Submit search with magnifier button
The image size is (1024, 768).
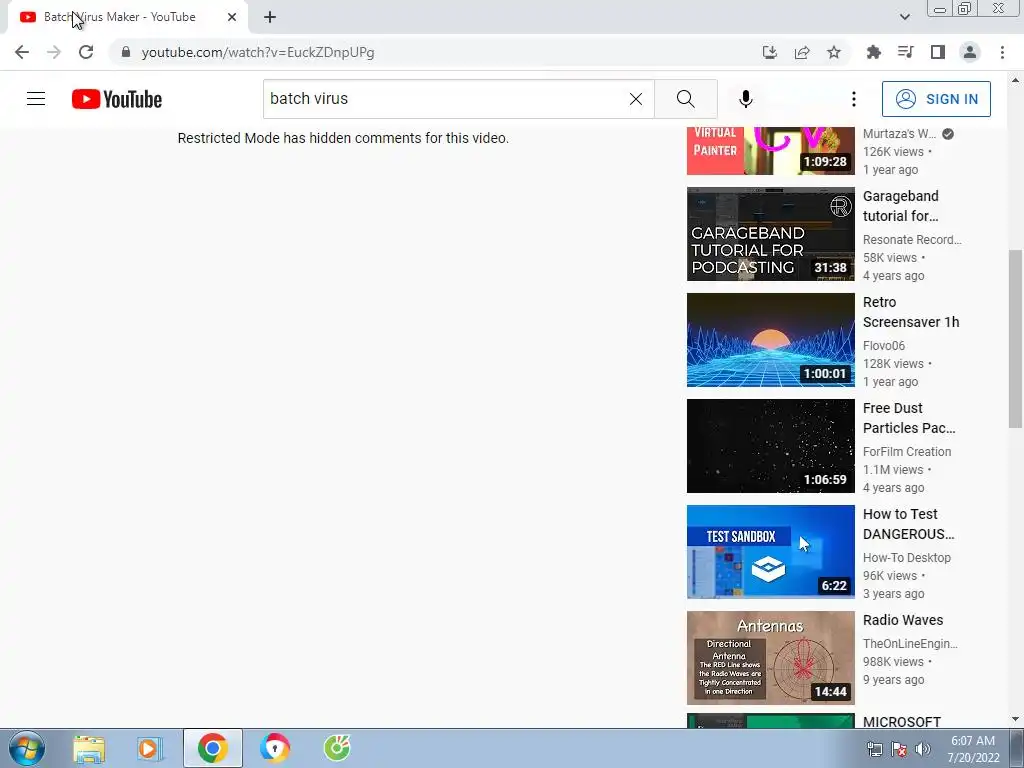pos(686,99)
